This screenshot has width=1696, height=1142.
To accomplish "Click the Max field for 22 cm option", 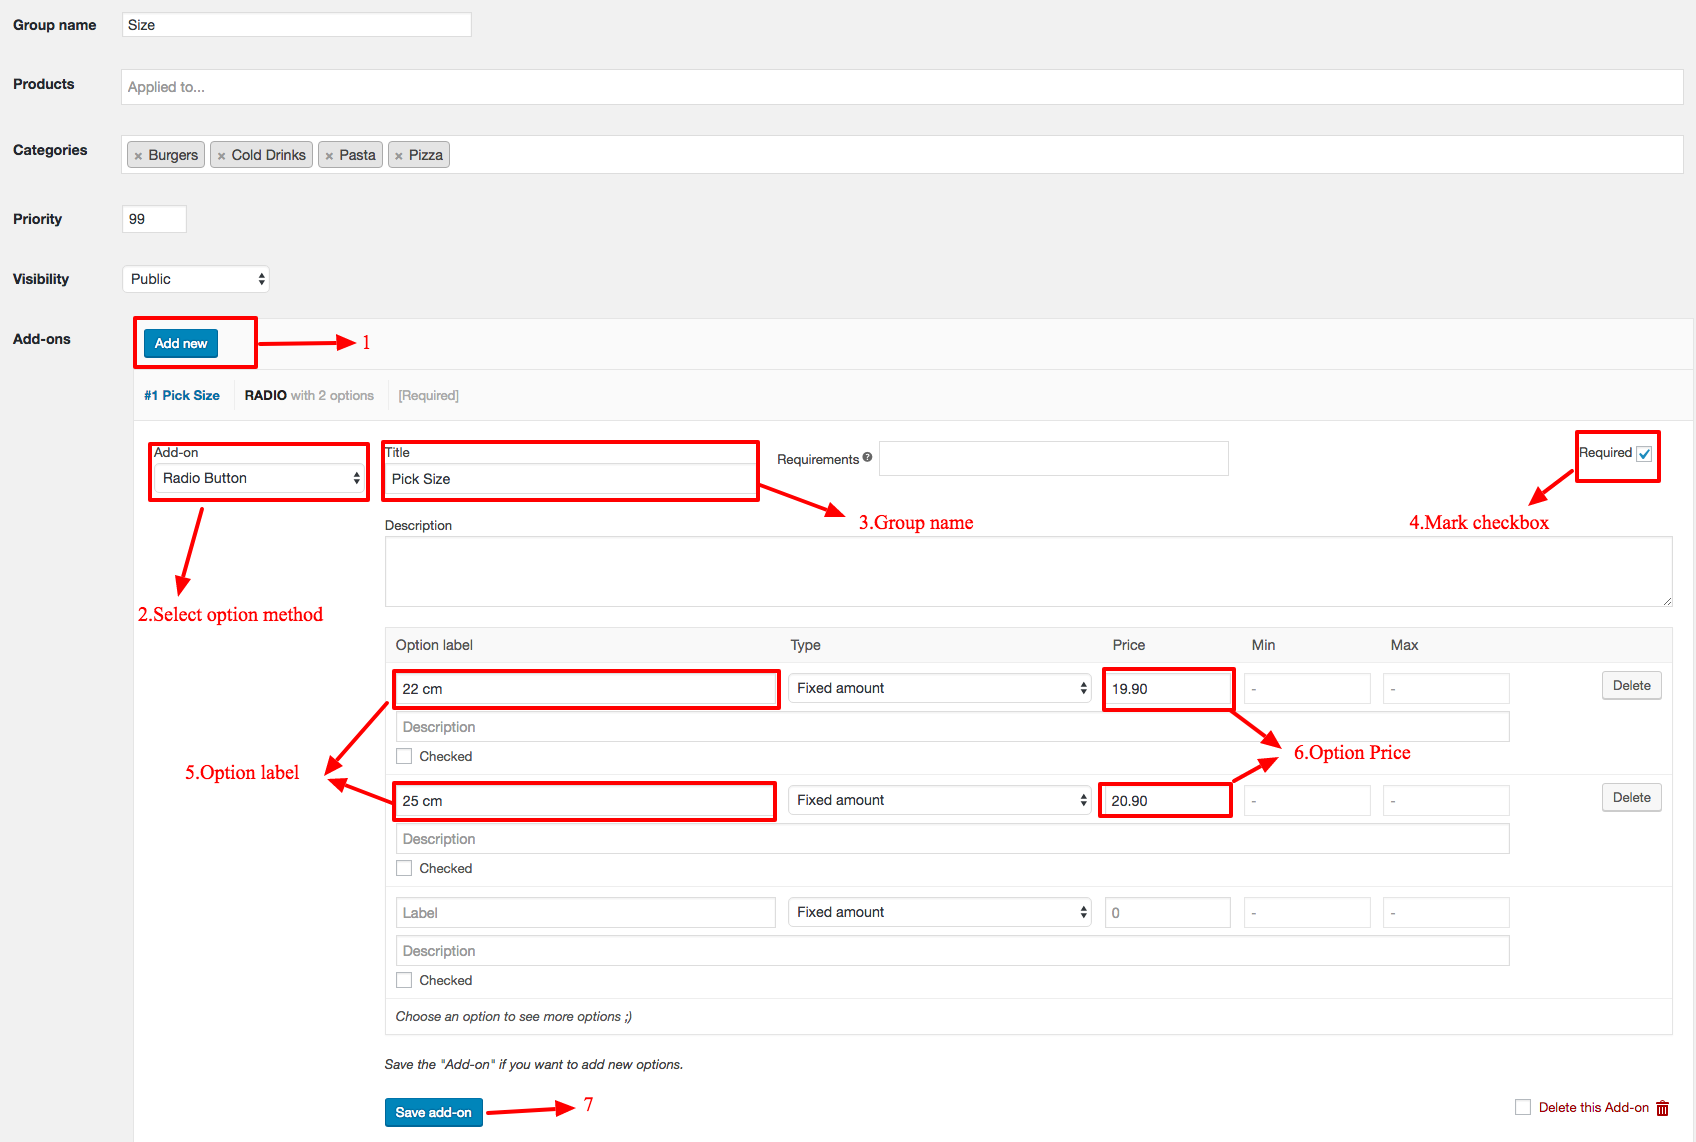I will click(x=1446, y=689).
